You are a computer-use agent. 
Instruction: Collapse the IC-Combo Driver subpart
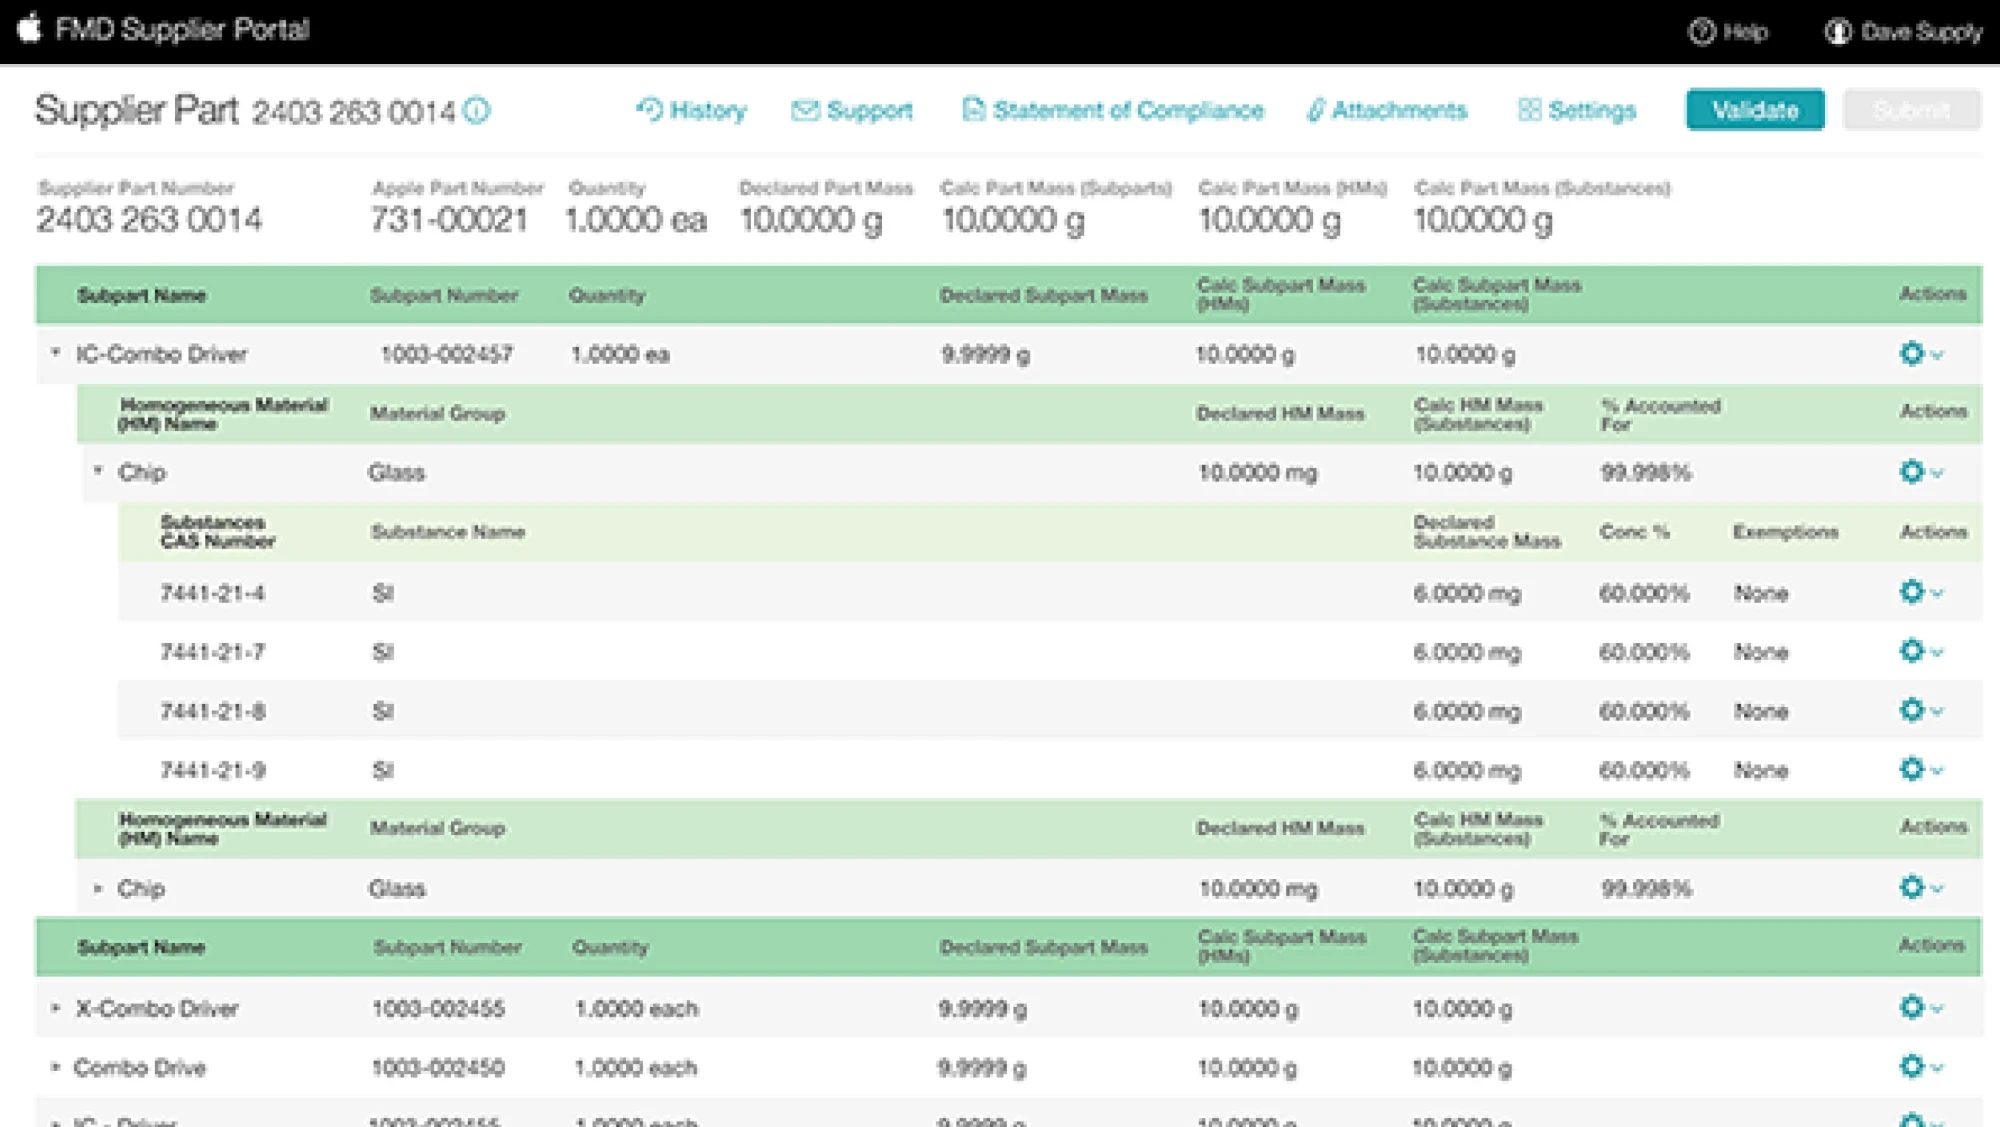tap(56, 353)
